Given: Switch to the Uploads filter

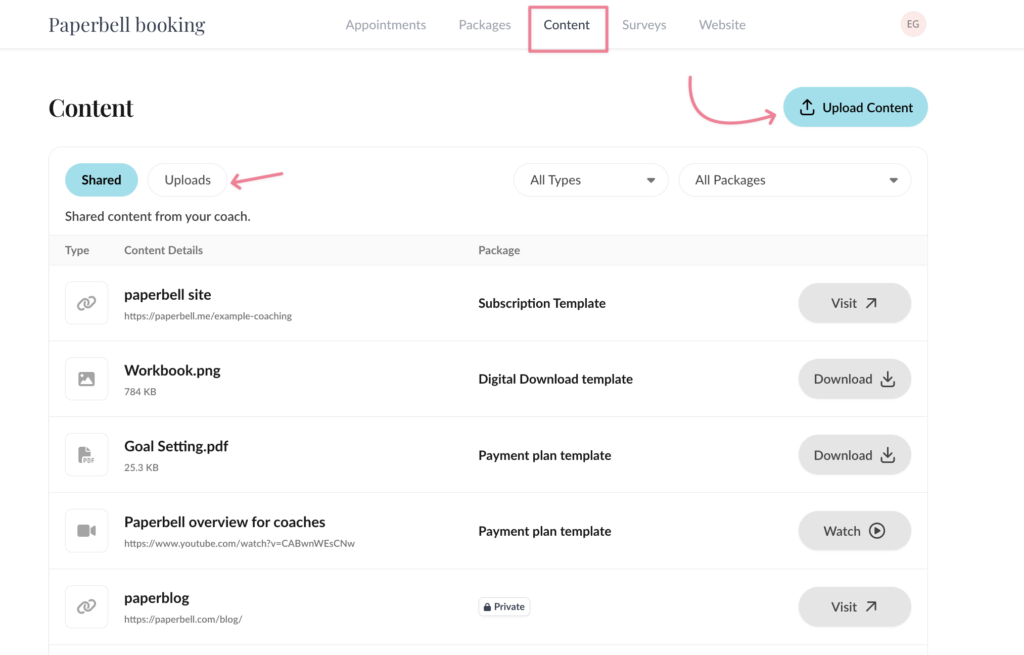Looking at the screenshot, I should 187,180.
